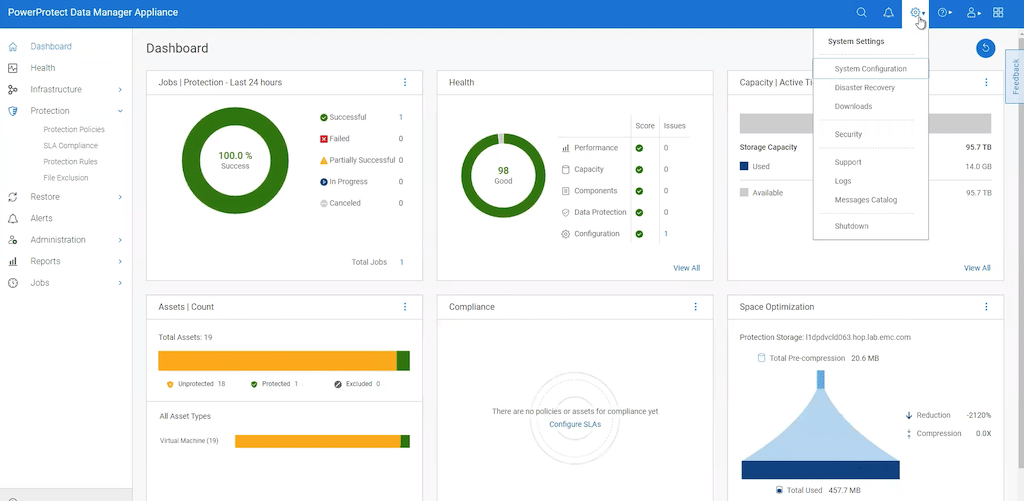Click the Storage Capacity gray bar
The width and height of the screenshot is (1024, 501).
click(865, 123)
